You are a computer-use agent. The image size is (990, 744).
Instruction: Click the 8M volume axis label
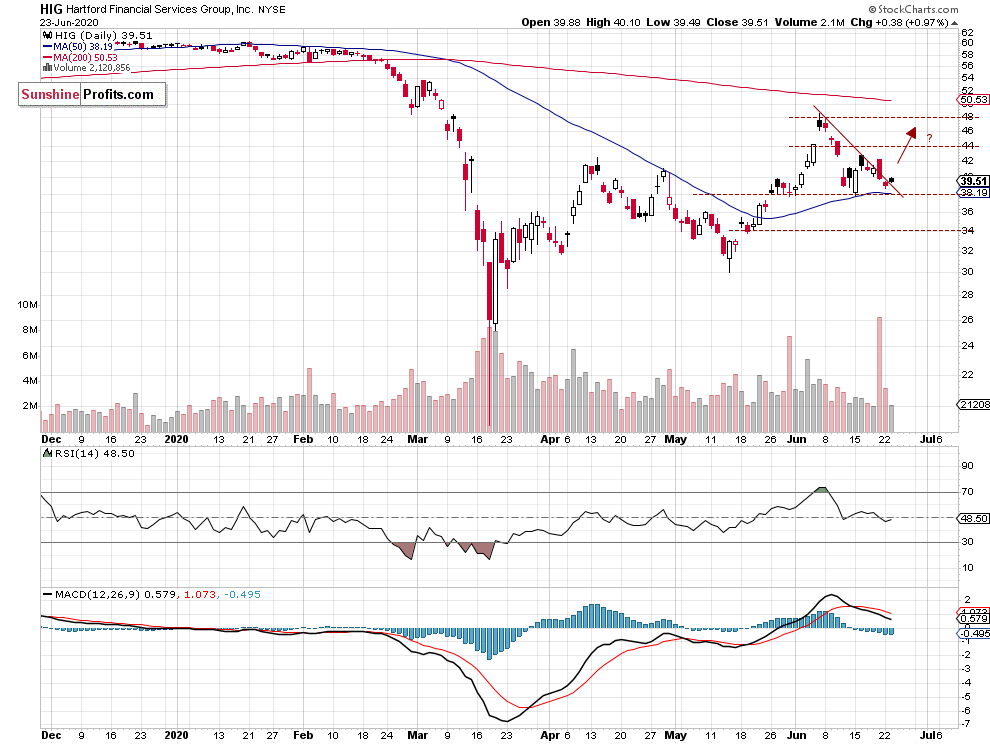click(x=30, y=330)
